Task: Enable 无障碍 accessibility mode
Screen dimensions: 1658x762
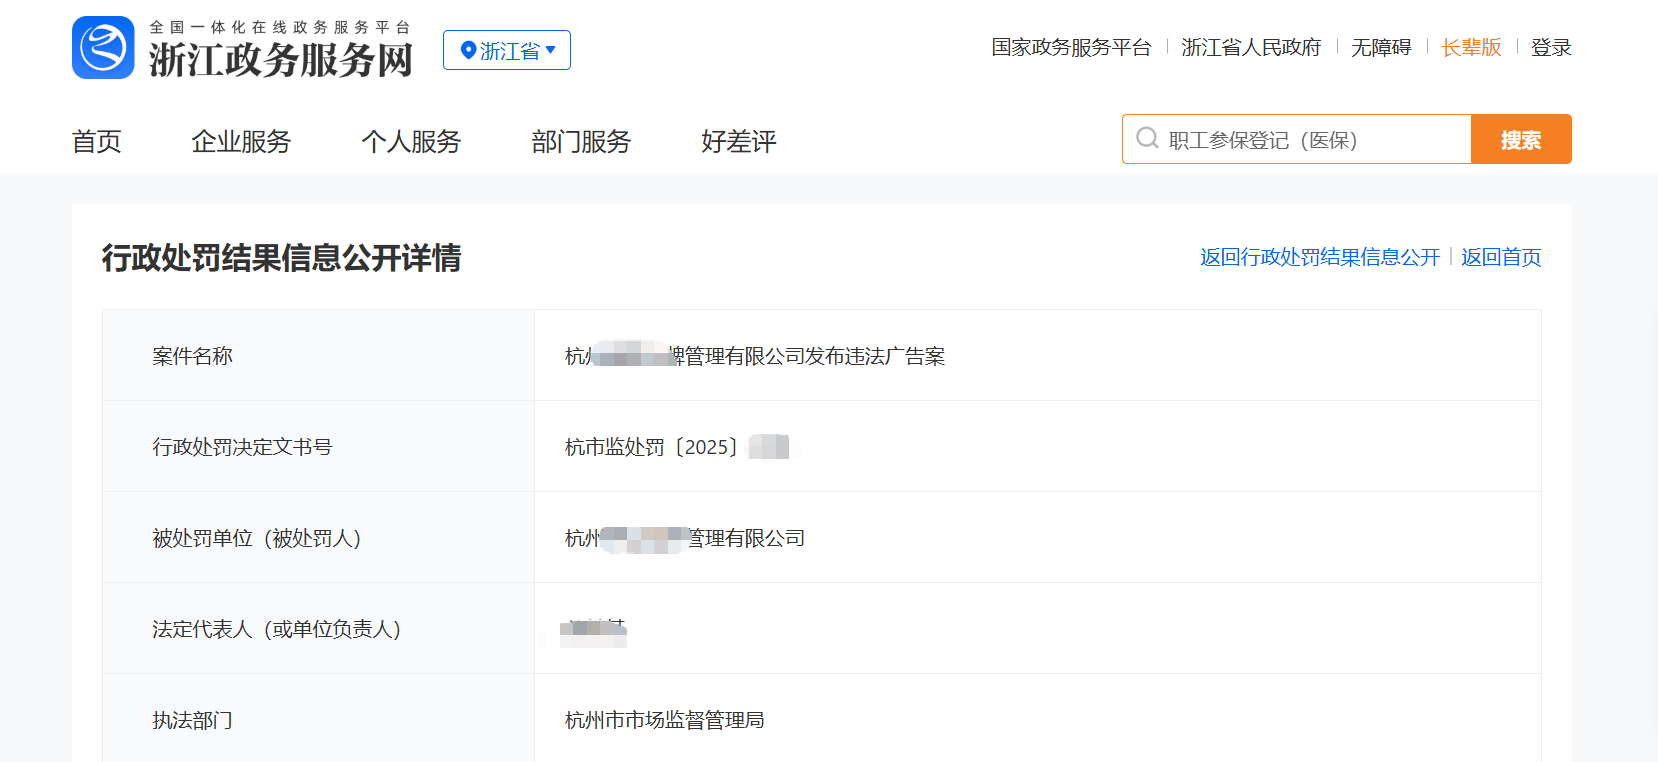Action: [x=1381, y=47]
